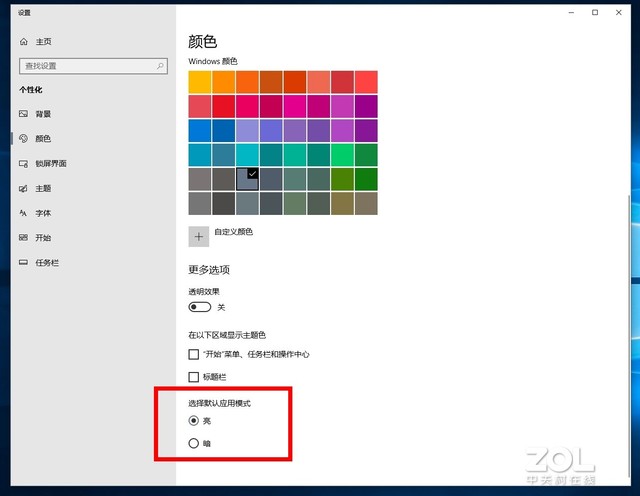Open the 字体 fonts icon in sidebar
Viewport: 640px width, 496px height.
24,213
